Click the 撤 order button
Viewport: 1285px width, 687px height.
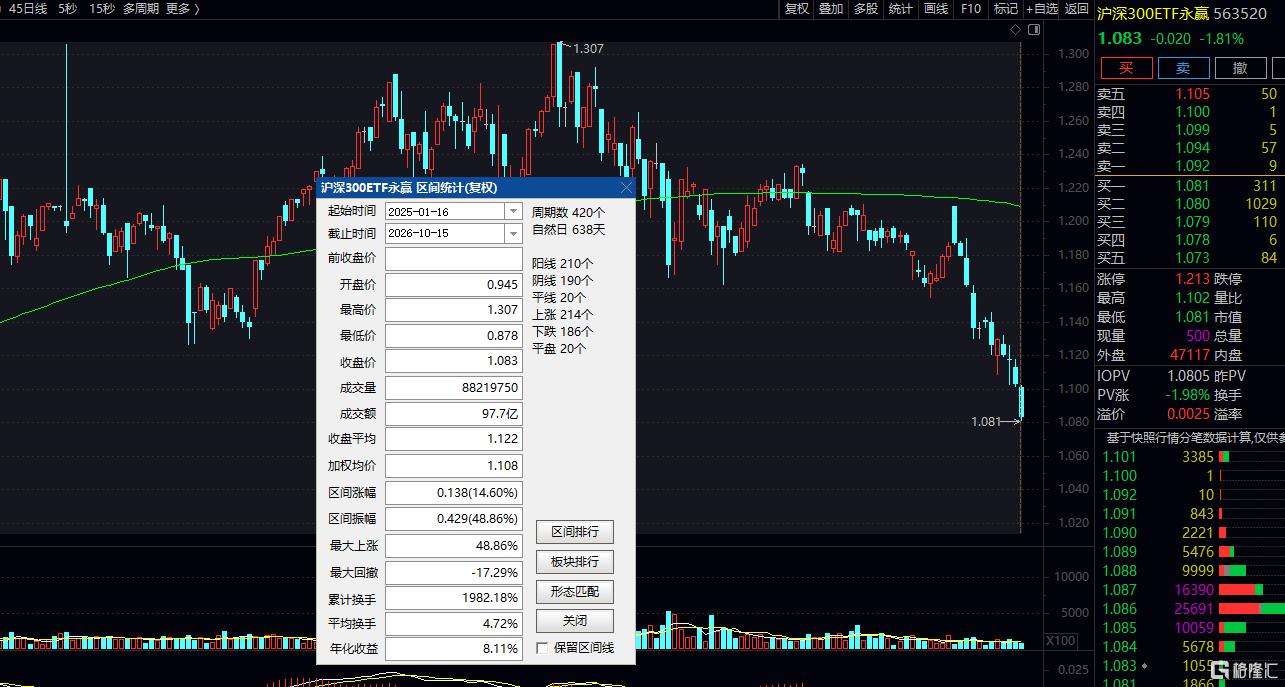pyautogui.click(x=1240, y=68)
